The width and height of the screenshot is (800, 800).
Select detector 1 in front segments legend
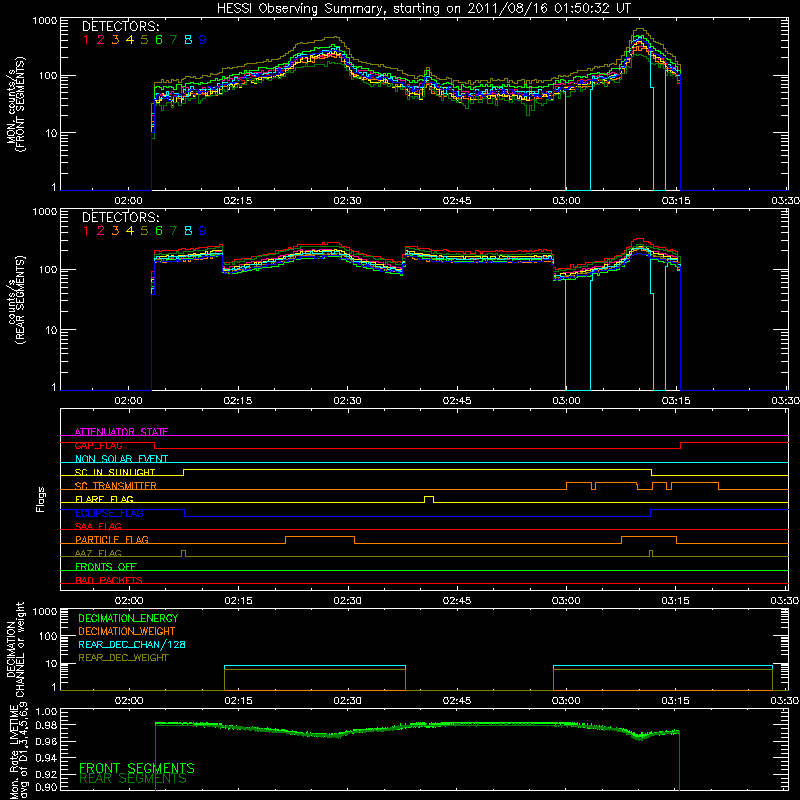point(86,40)
